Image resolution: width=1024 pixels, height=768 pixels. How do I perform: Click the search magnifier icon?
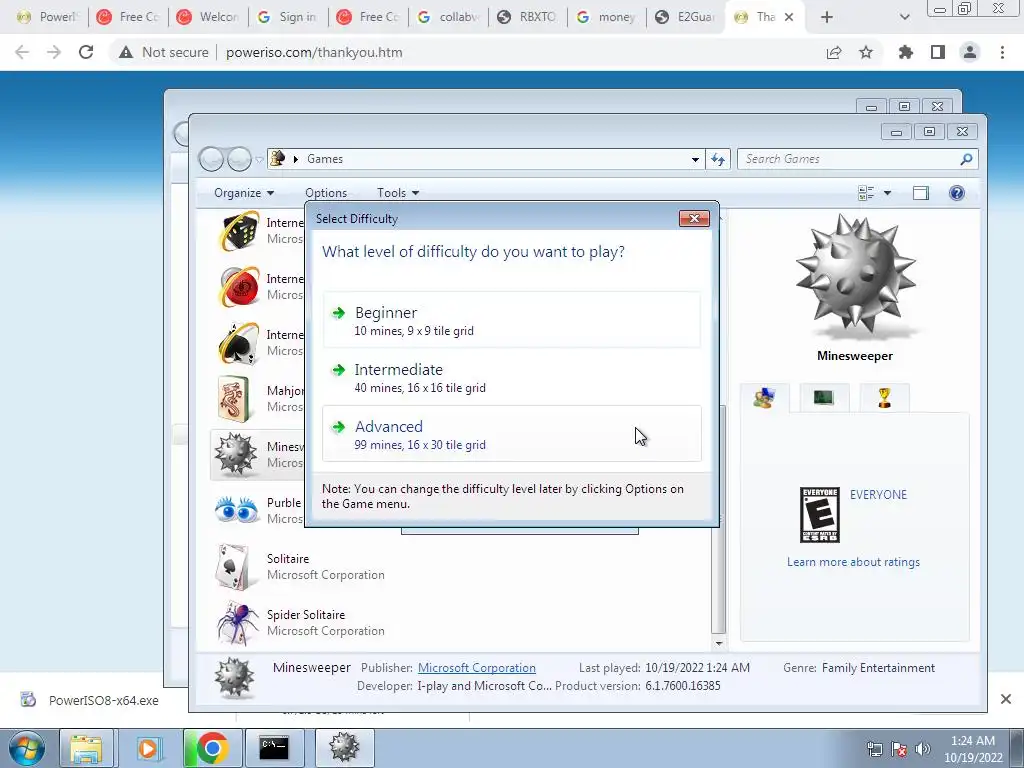click(967, 159)
